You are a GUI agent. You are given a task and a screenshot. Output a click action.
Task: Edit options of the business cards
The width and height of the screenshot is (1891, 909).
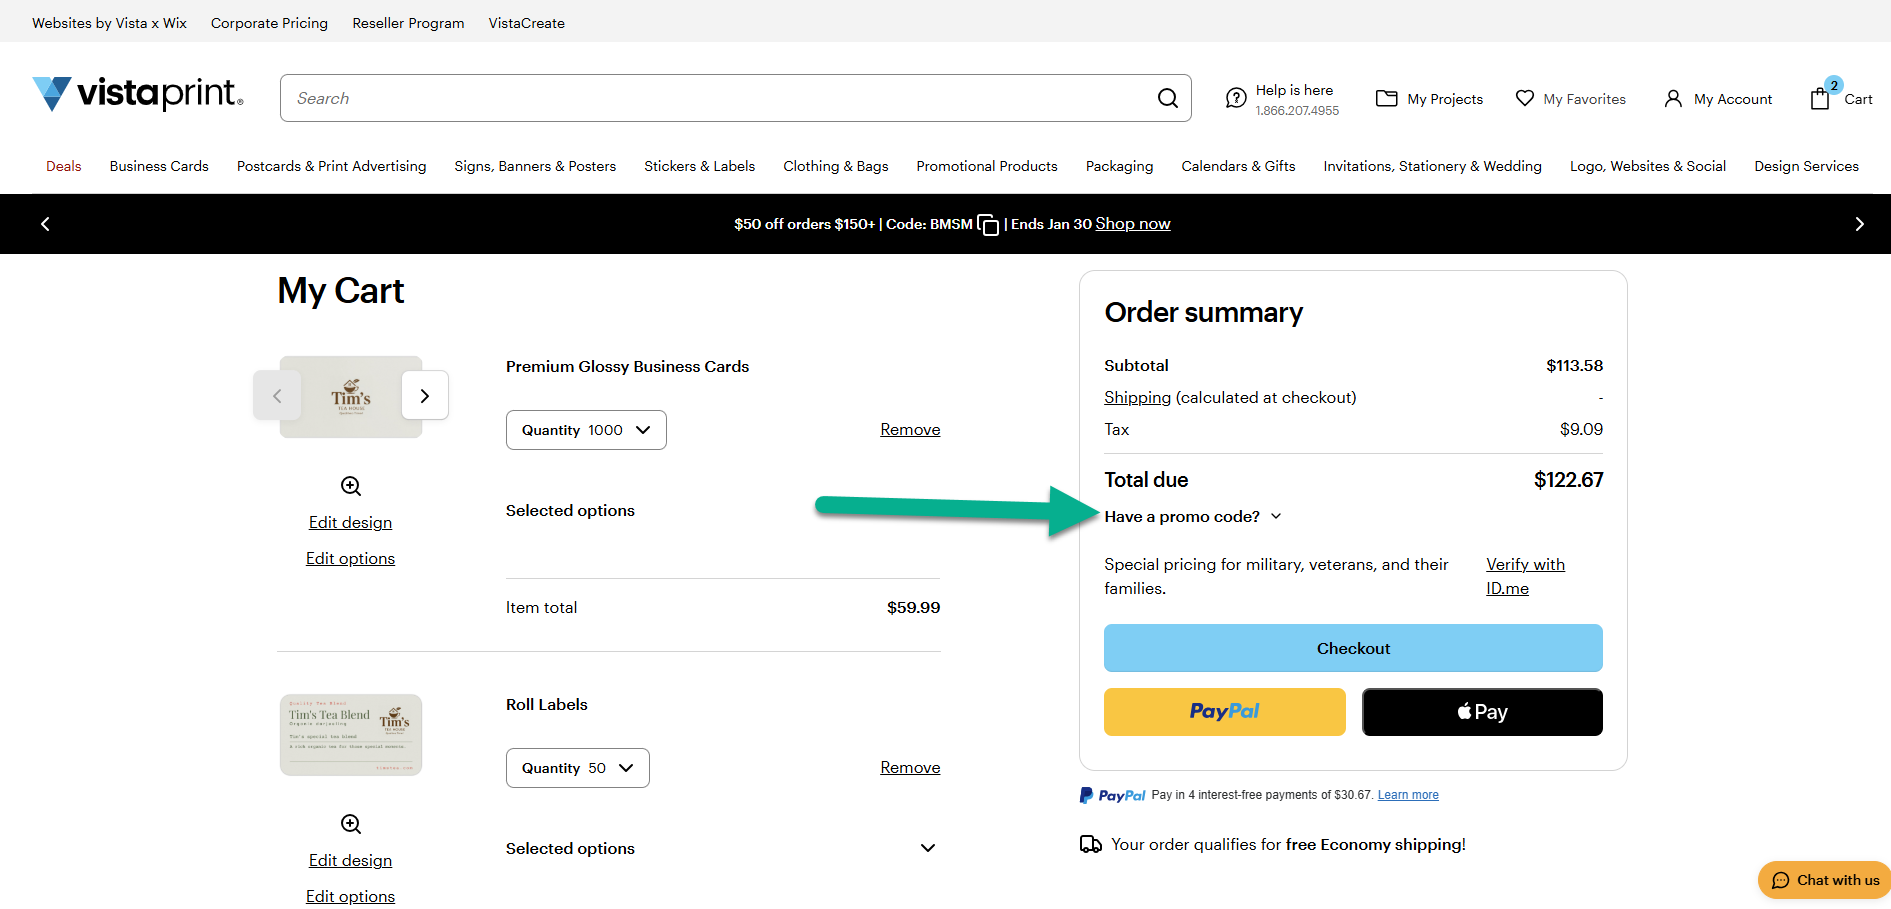pos(350,559)
